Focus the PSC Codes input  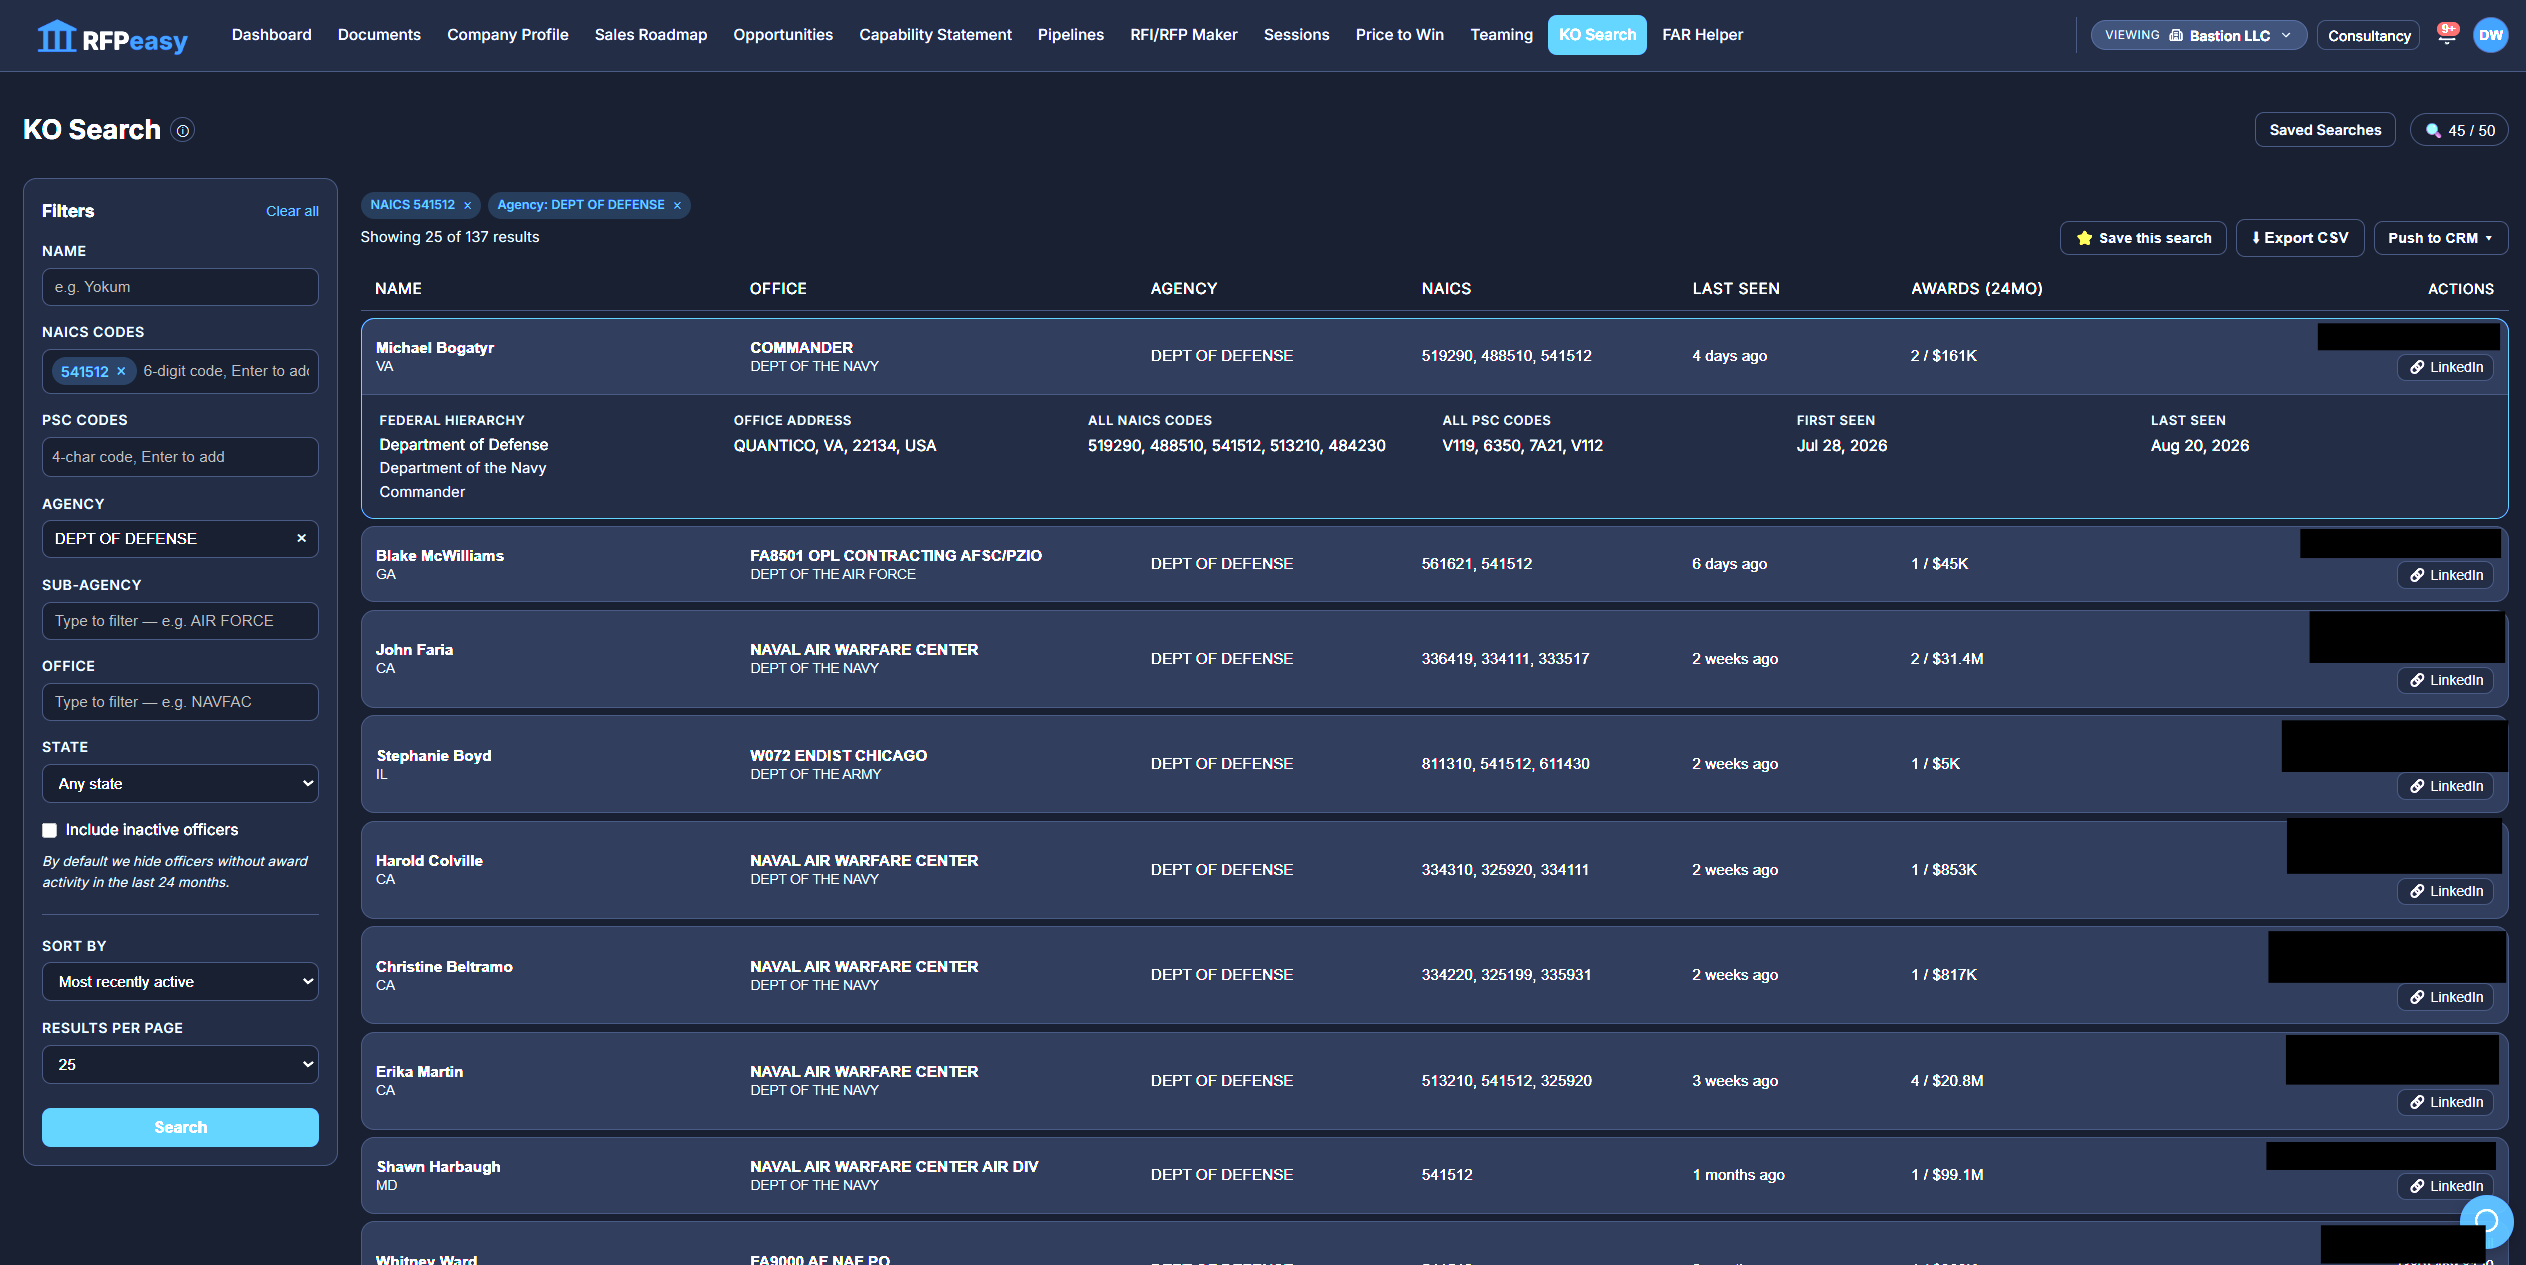pyautogui.click(x=180, y=457)
